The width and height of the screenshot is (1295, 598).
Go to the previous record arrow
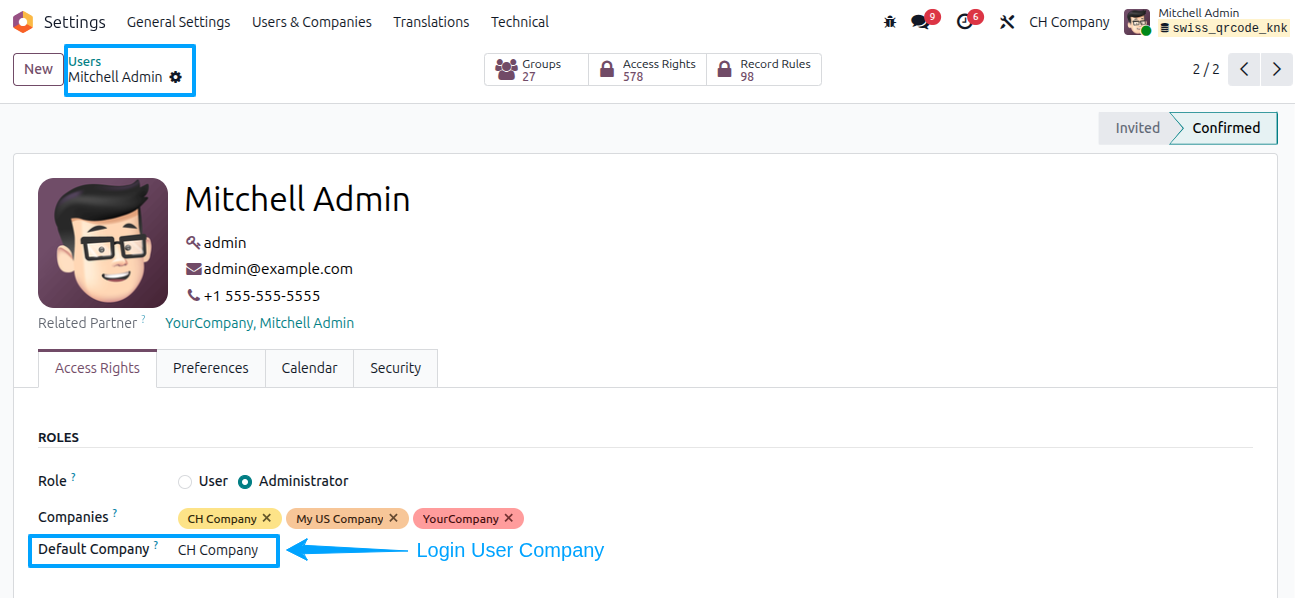(1244, 69)
